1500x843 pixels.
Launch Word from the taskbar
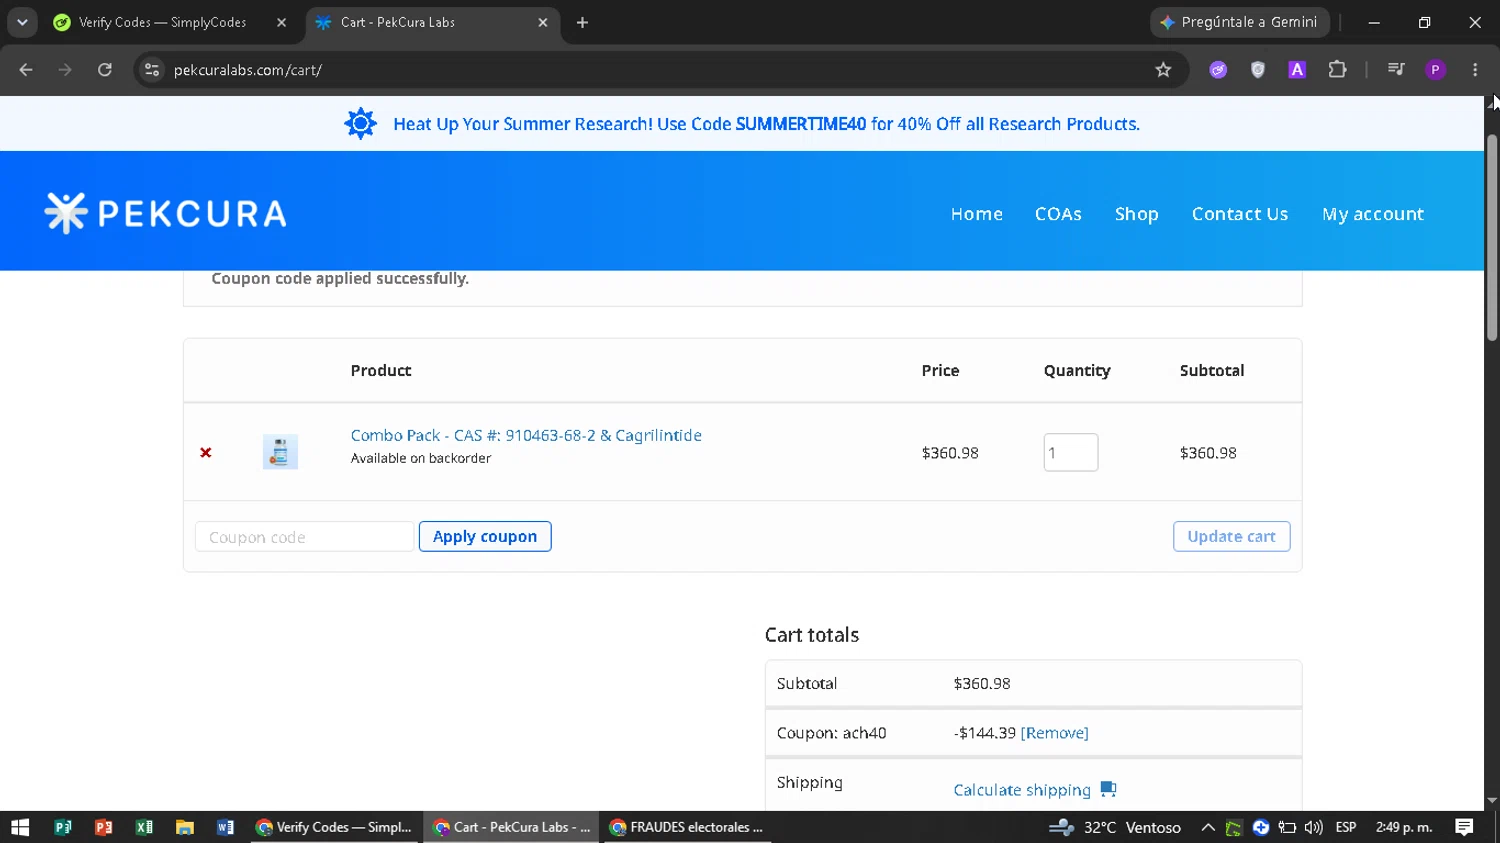(225, 827)
